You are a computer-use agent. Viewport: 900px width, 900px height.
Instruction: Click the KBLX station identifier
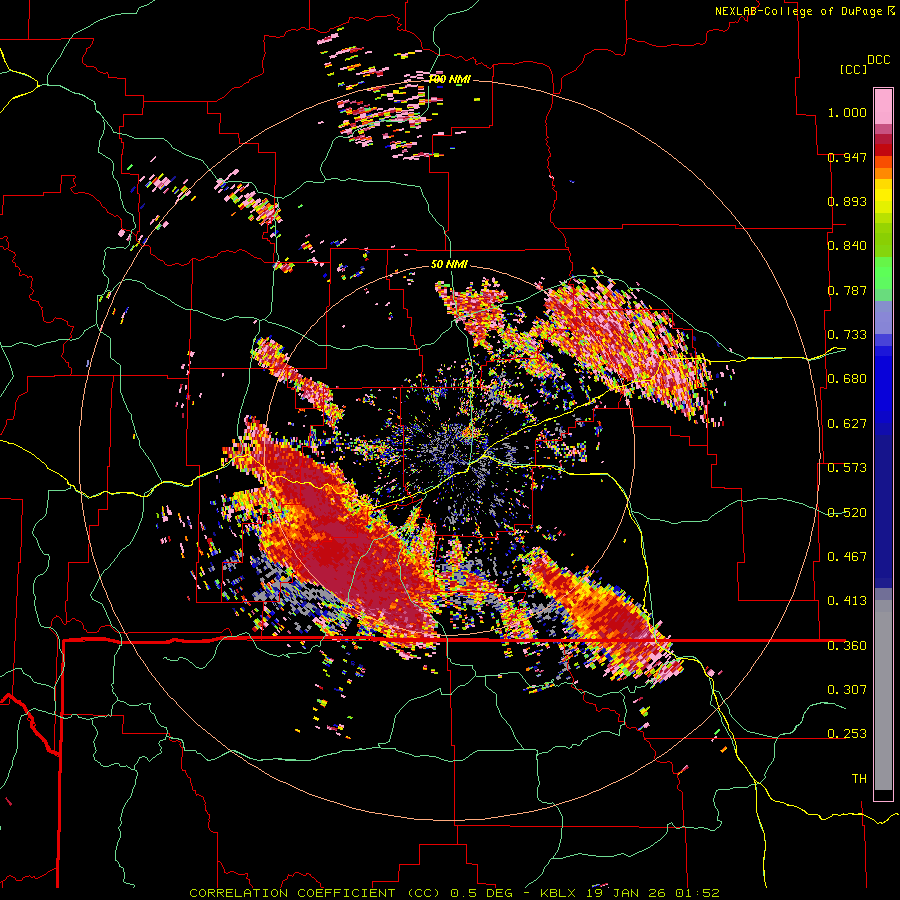coord(560,893)
